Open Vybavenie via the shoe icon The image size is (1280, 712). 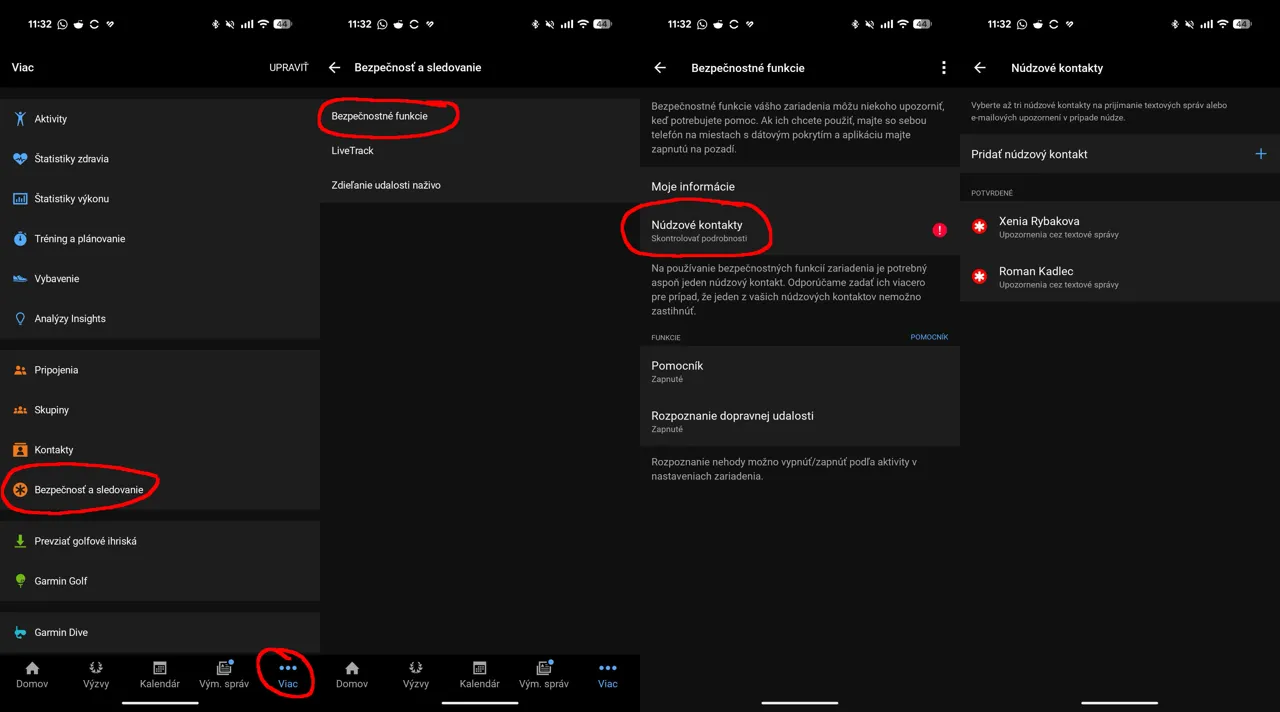click(x=20, y=279)
